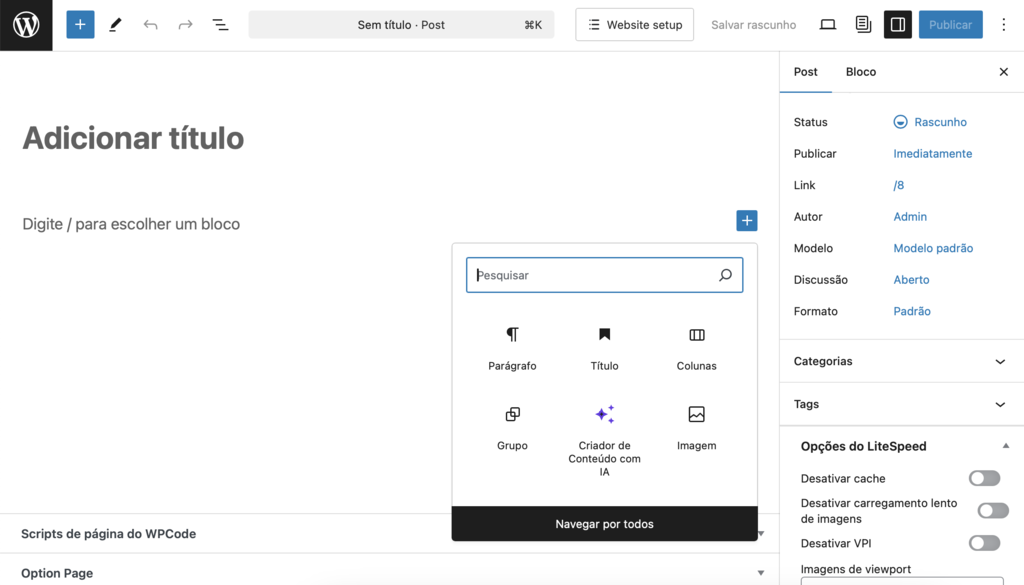
Task: Open the document list view overview
Action: [220, 24]
